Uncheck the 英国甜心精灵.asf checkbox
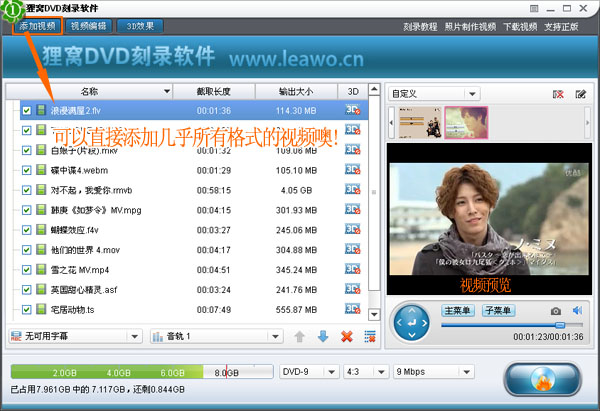This screenshot has width=600, height=411. 26,290
